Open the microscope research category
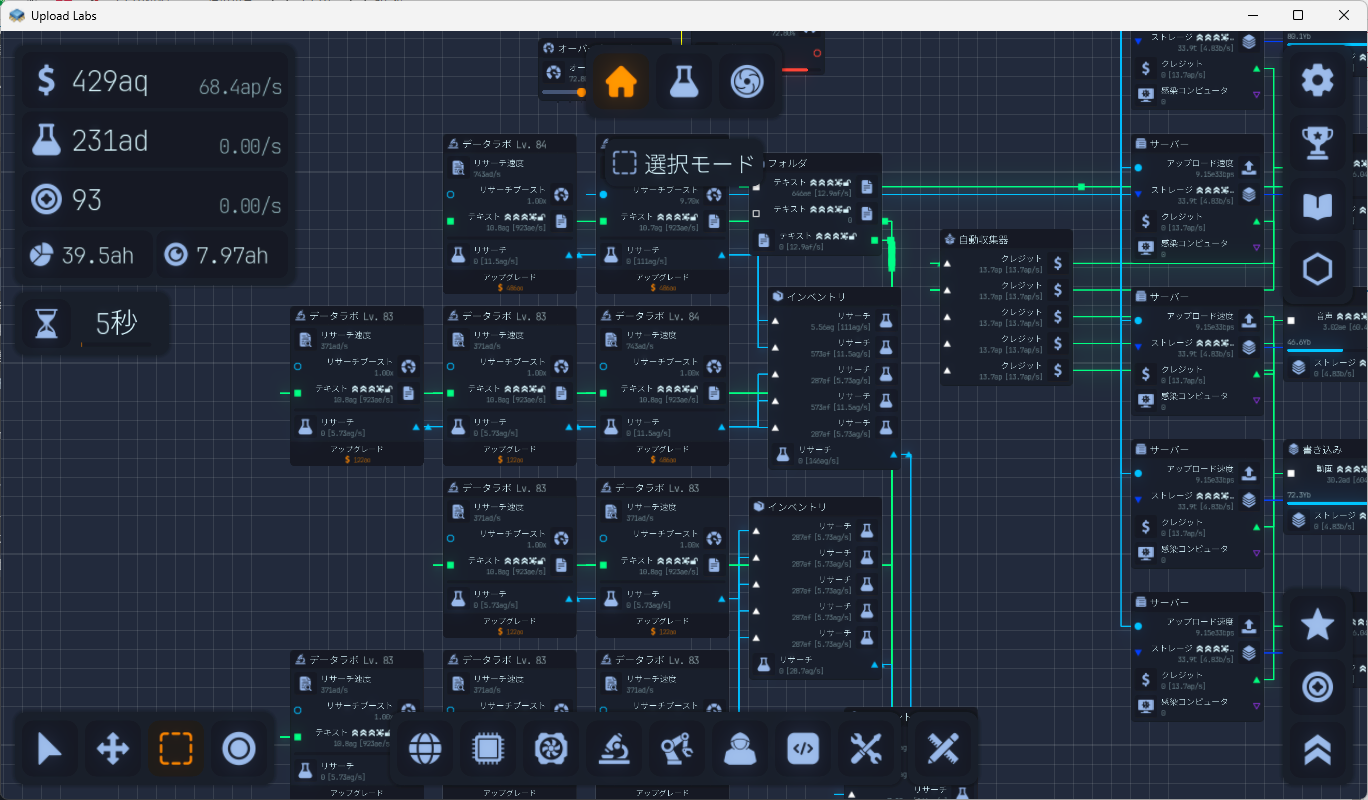Viewport: 1368px width, 800px height. (x=615, y=749)
